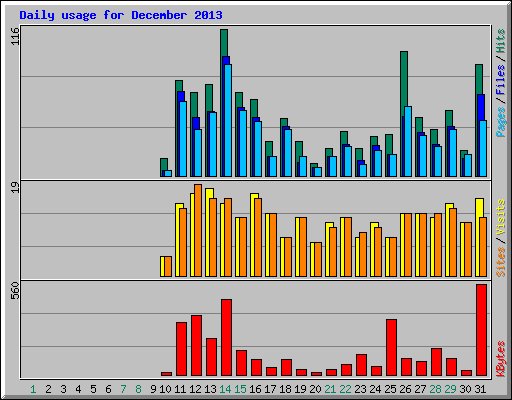Click the red KBytes bar for day 31
The height and width of the screenshot is (400, 512).
pos(481,330)
